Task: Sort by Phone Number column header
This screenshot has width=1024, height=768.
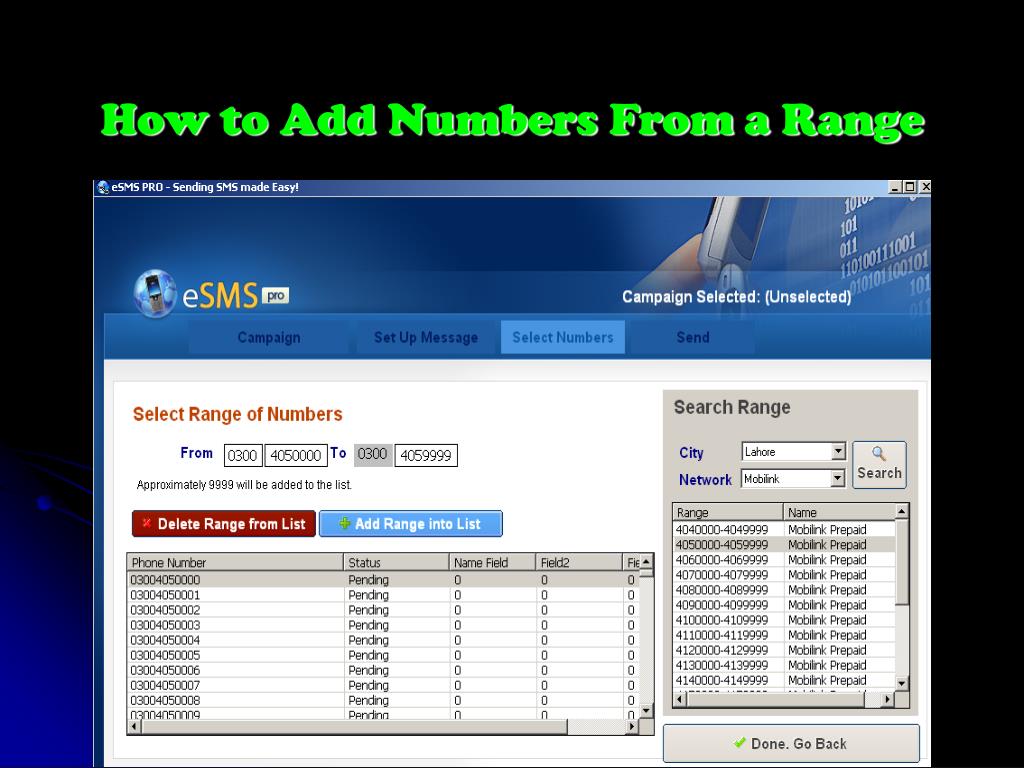Action: click(x=235, y=562)
